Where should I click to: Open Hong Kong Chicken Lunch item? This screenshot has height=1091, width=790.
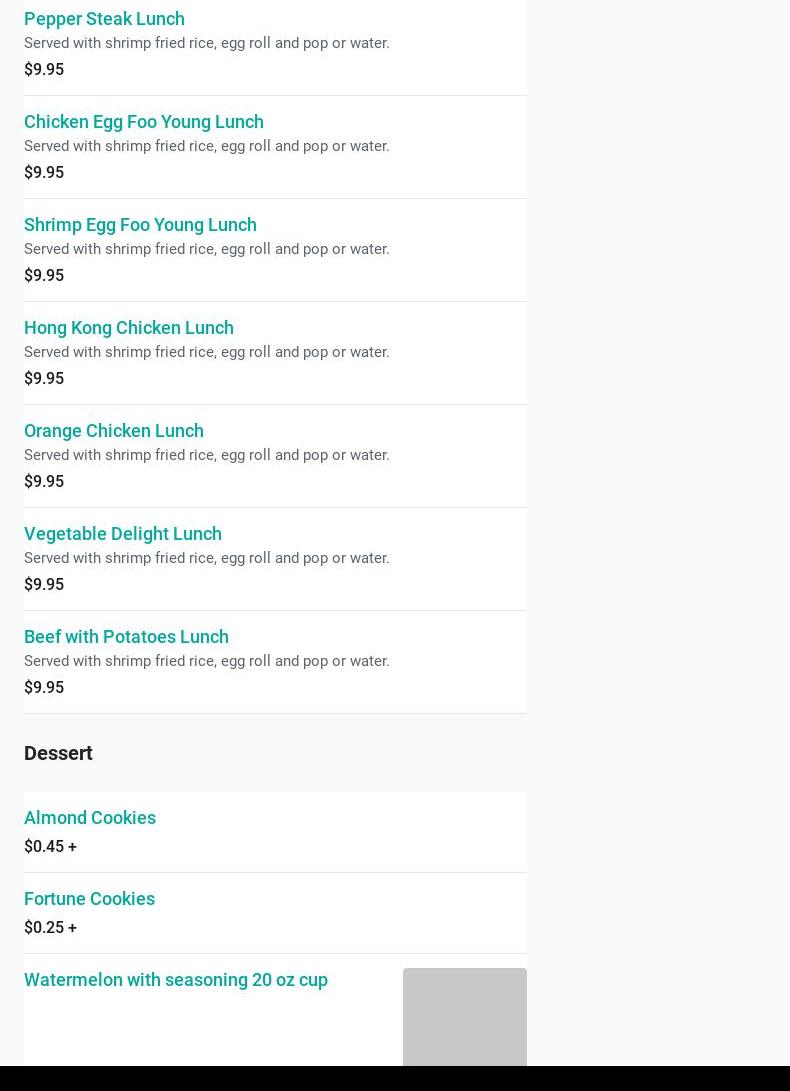click(129, 328)
